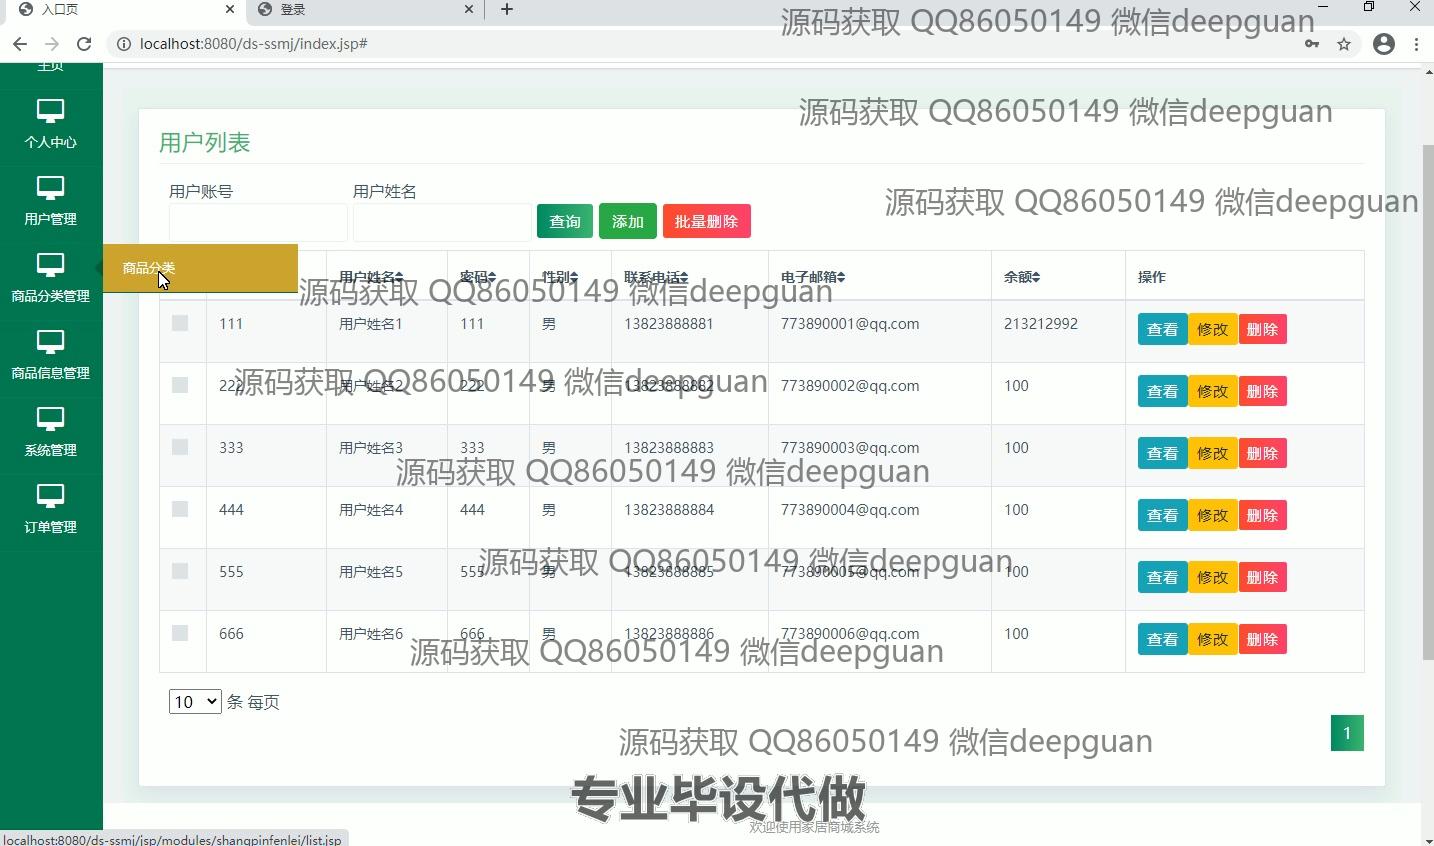View user 555 with 查看 button

coord(1162,577)
